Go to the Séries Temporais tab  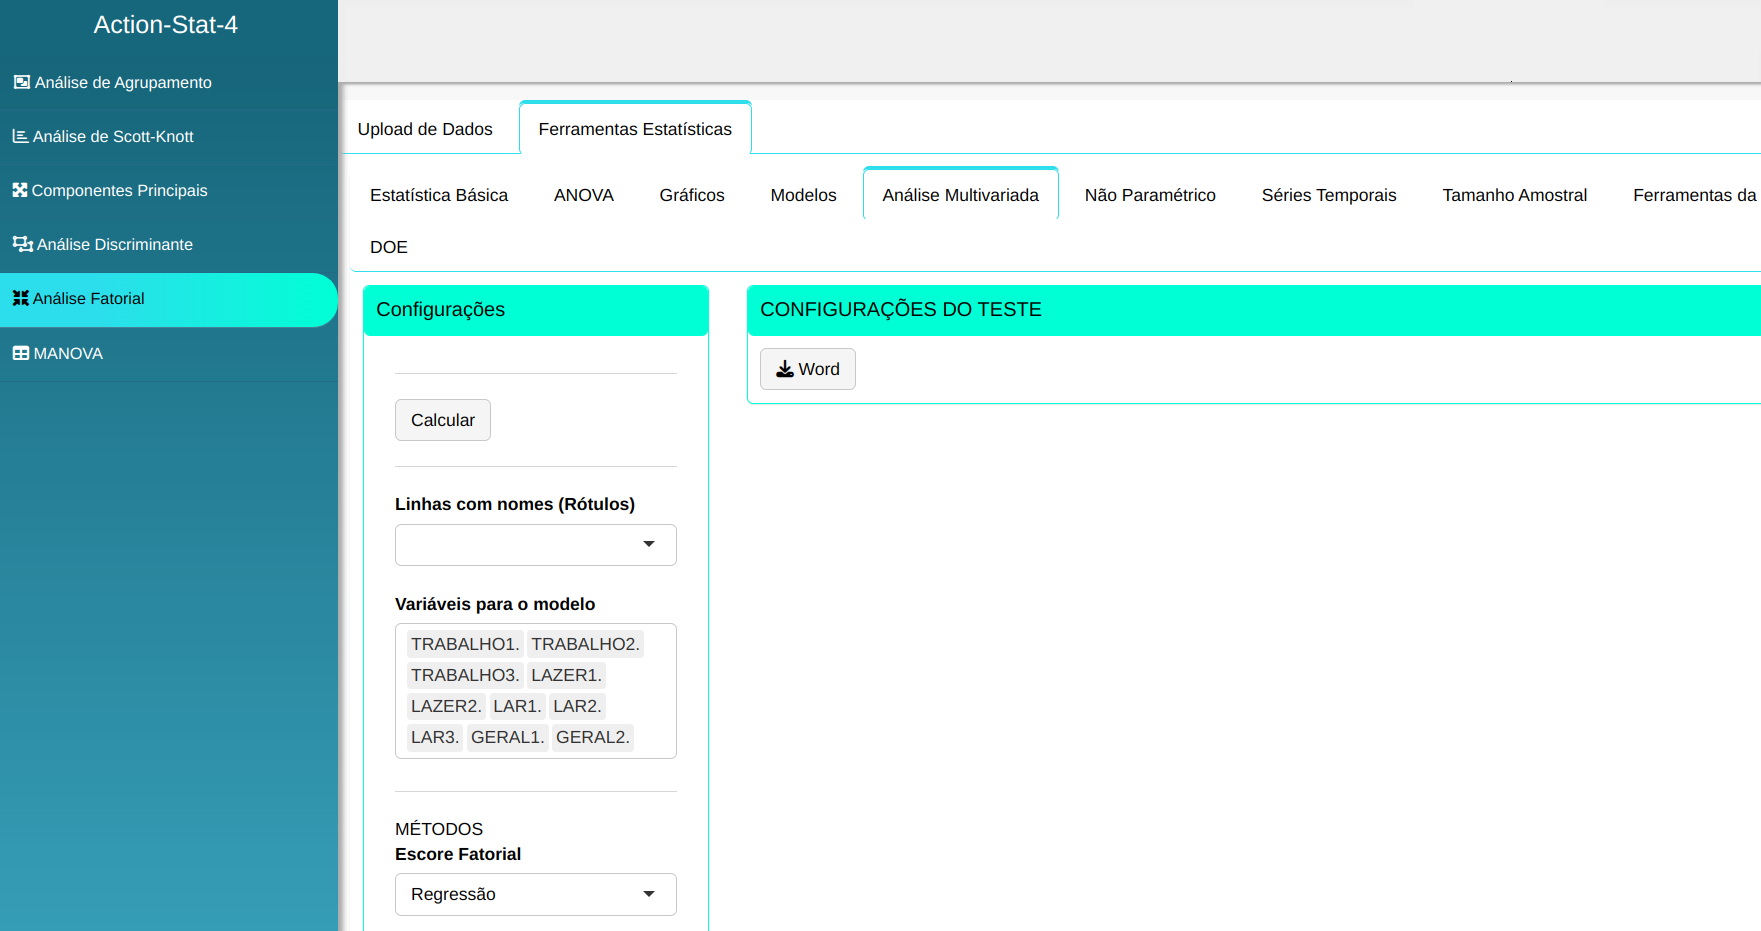tap(1328, 195)
